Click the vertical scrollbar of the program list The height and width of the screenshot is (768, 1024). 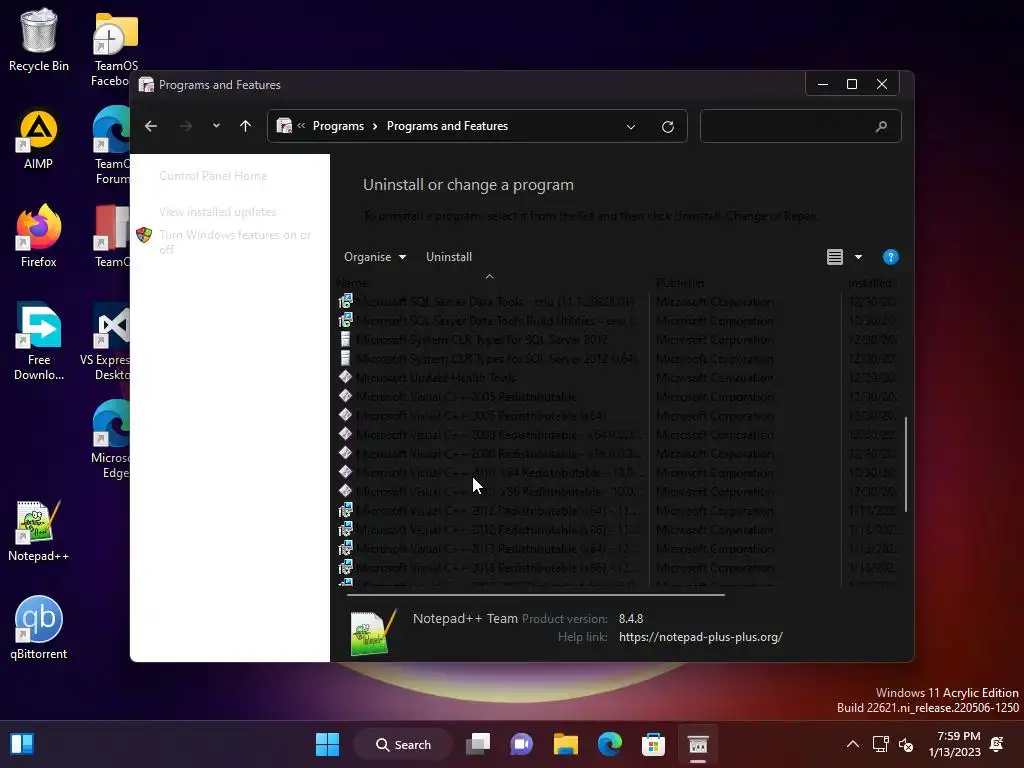point(906,465)
